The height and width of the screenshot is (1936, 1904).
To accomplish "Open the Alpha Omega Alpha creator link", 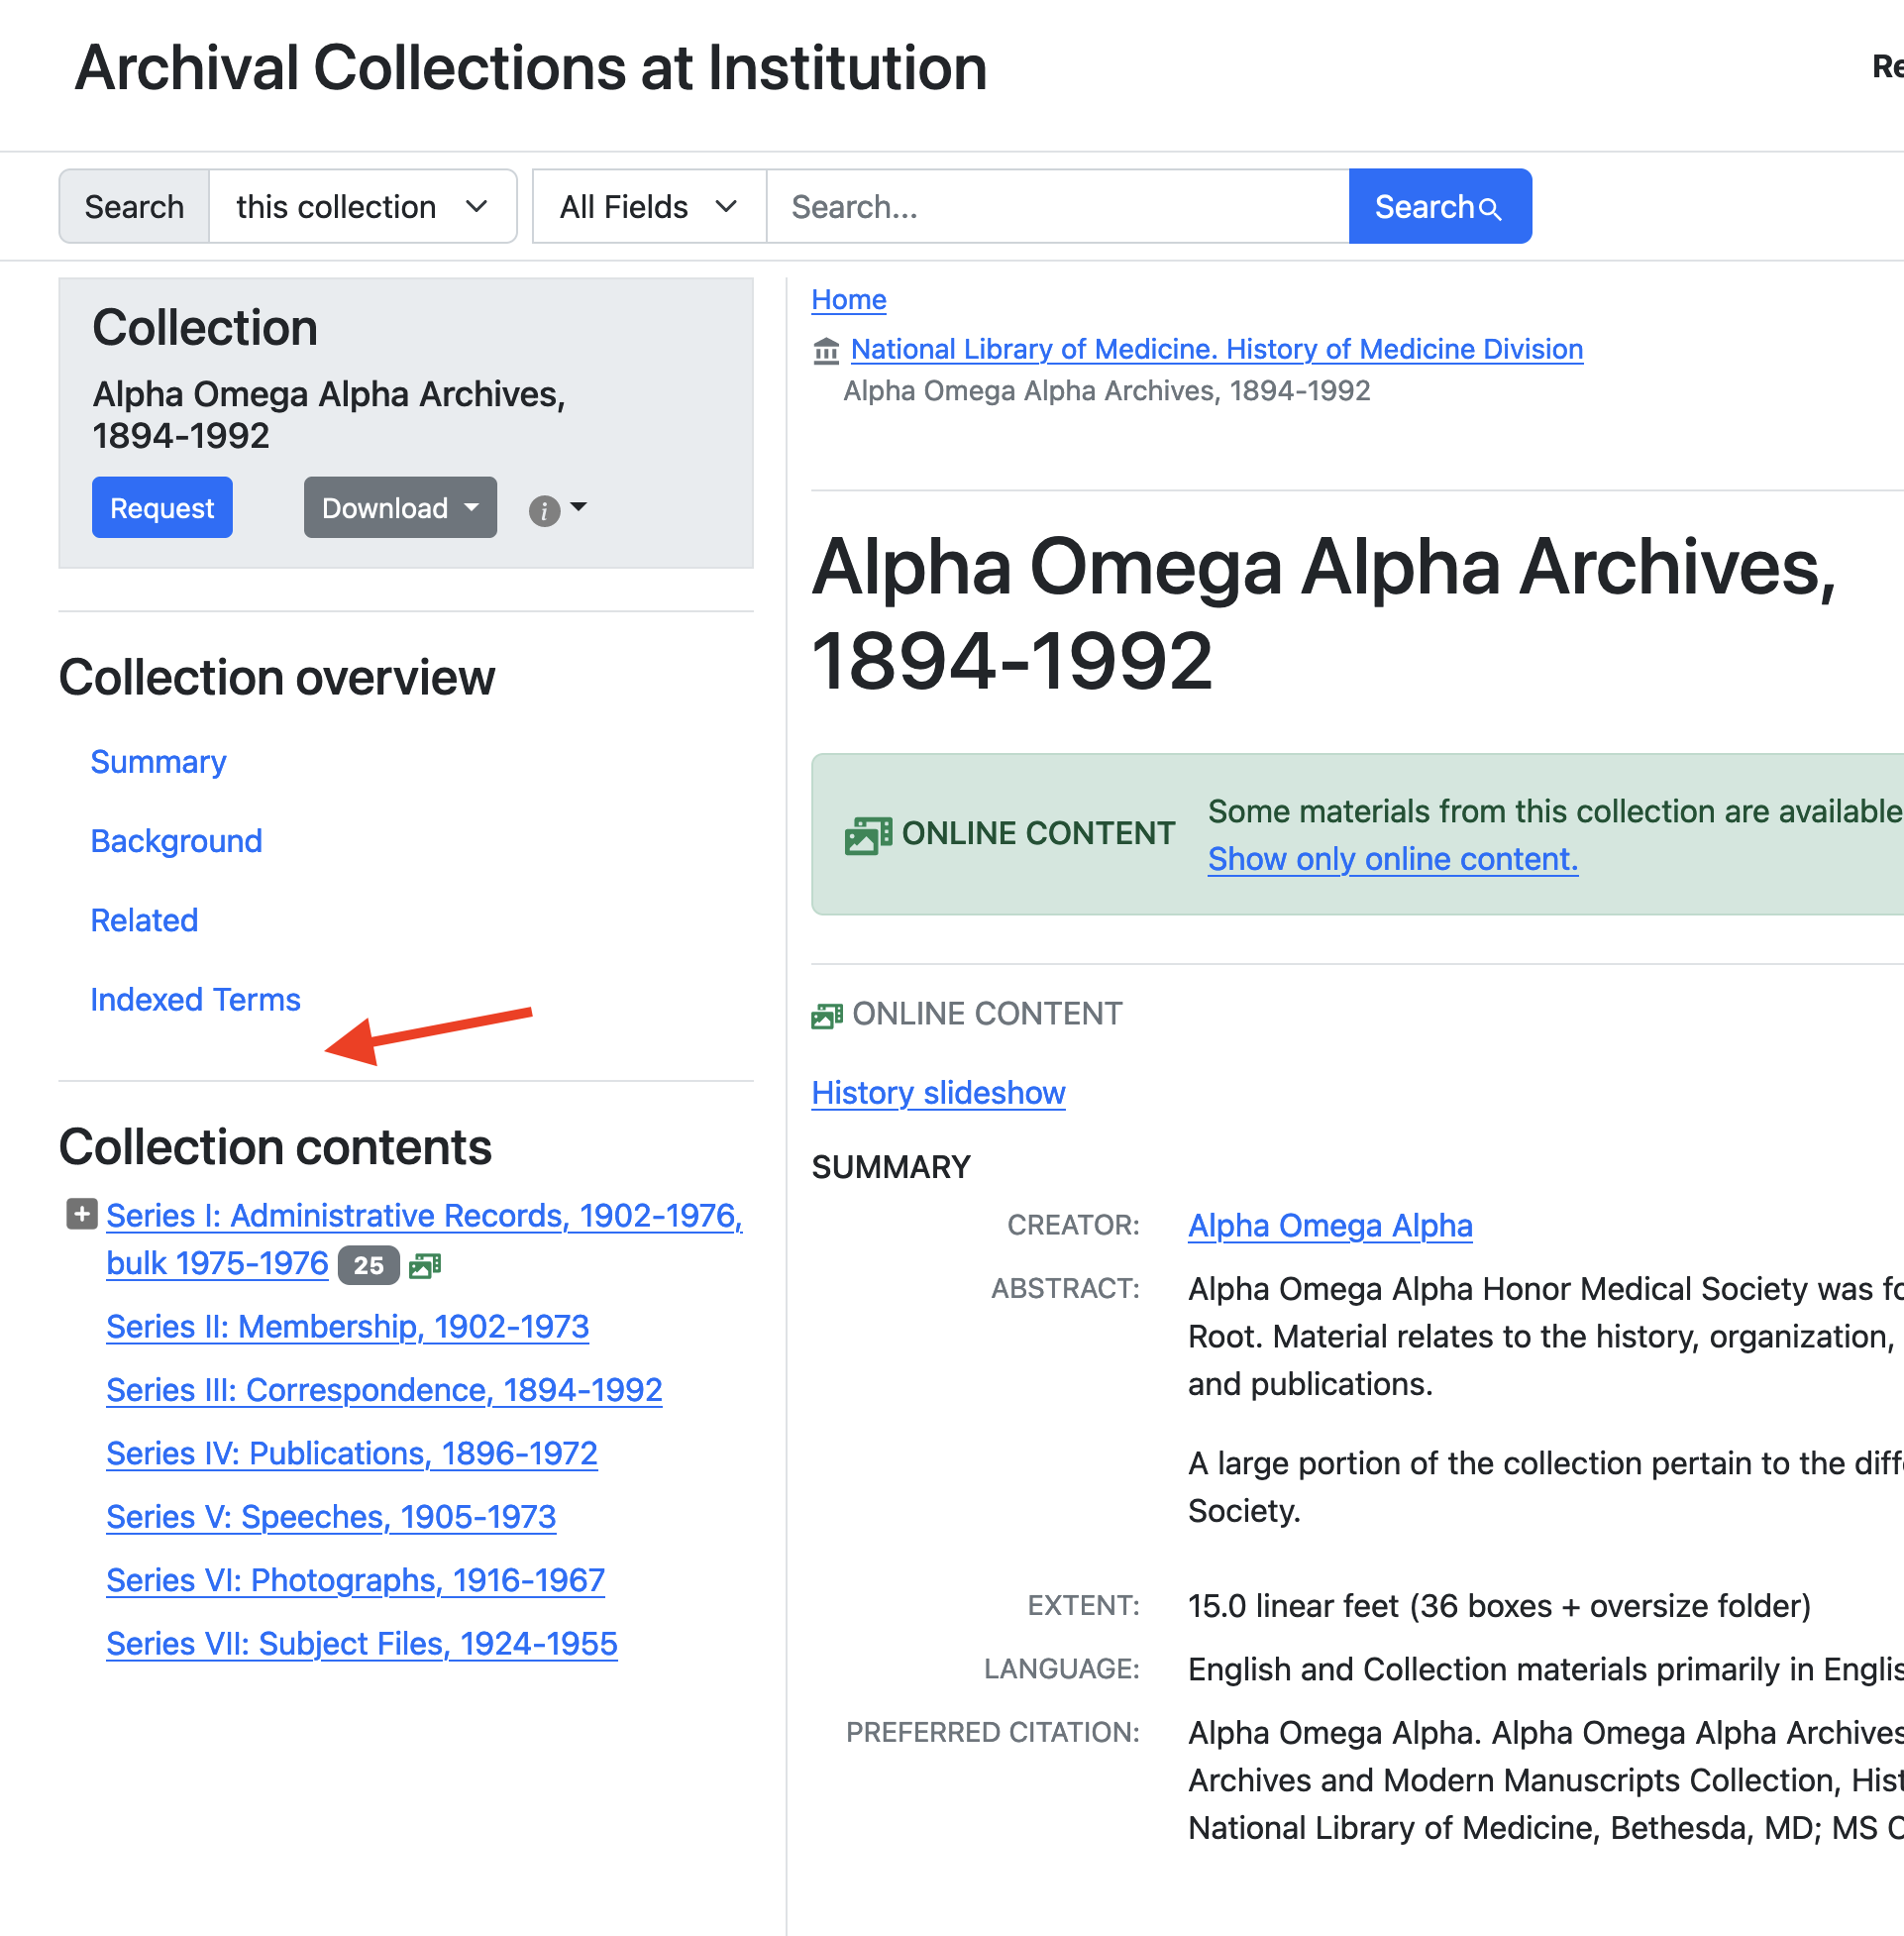I will (1329, 1225).
